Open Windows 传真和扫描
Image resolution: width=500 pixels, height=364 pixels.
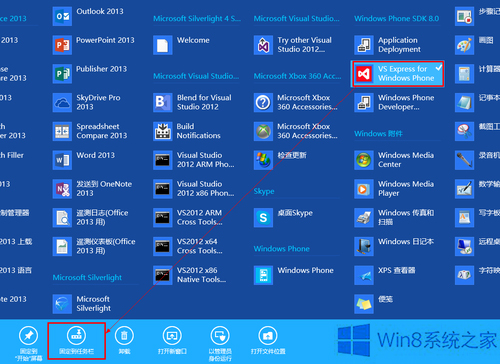click(x=395, y=217)
